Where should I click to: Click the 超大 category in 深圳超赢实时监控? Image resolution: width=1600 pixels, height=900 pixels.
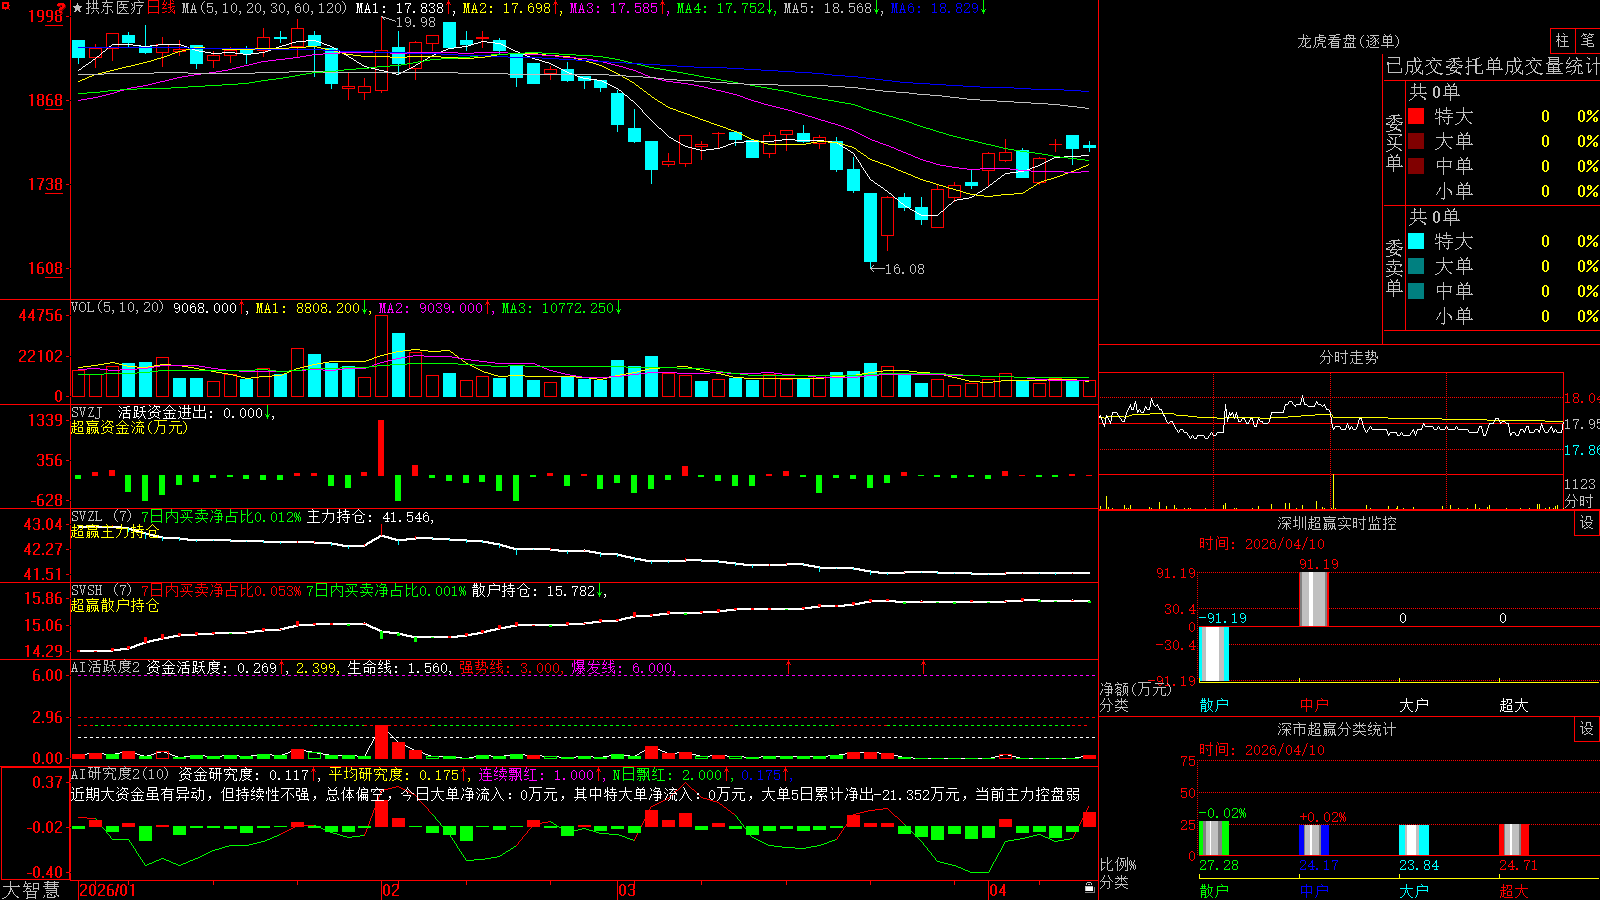click(1514, 705)
